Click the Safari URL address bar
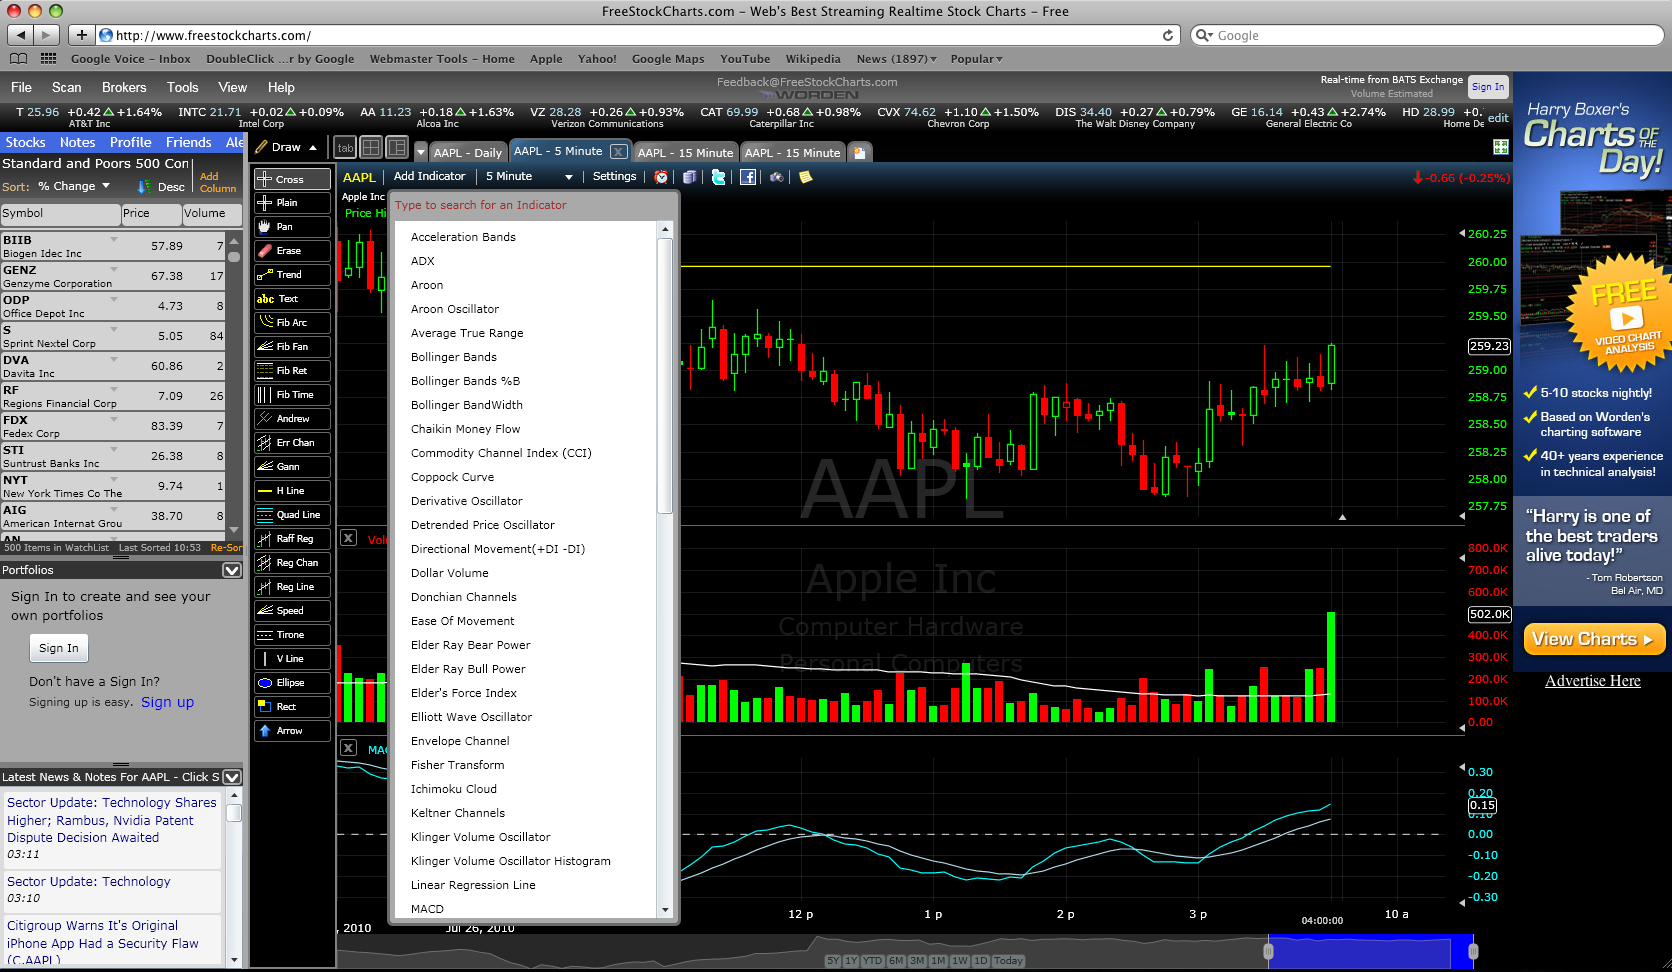Viewport: 1672px width, 972px height. [x=636, y=35]
